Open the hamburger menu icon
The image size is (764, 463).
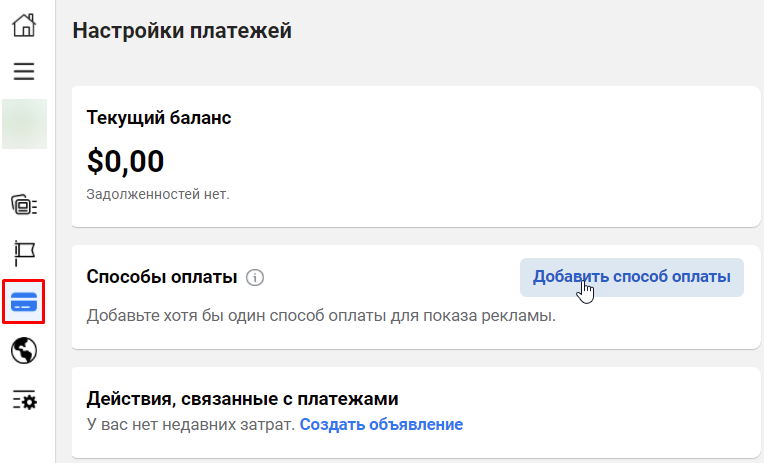coord(24,71)
